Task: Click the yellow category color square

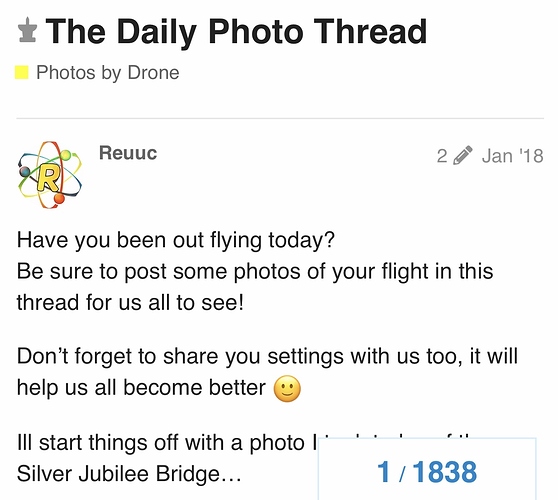Action: click(21, 73)
